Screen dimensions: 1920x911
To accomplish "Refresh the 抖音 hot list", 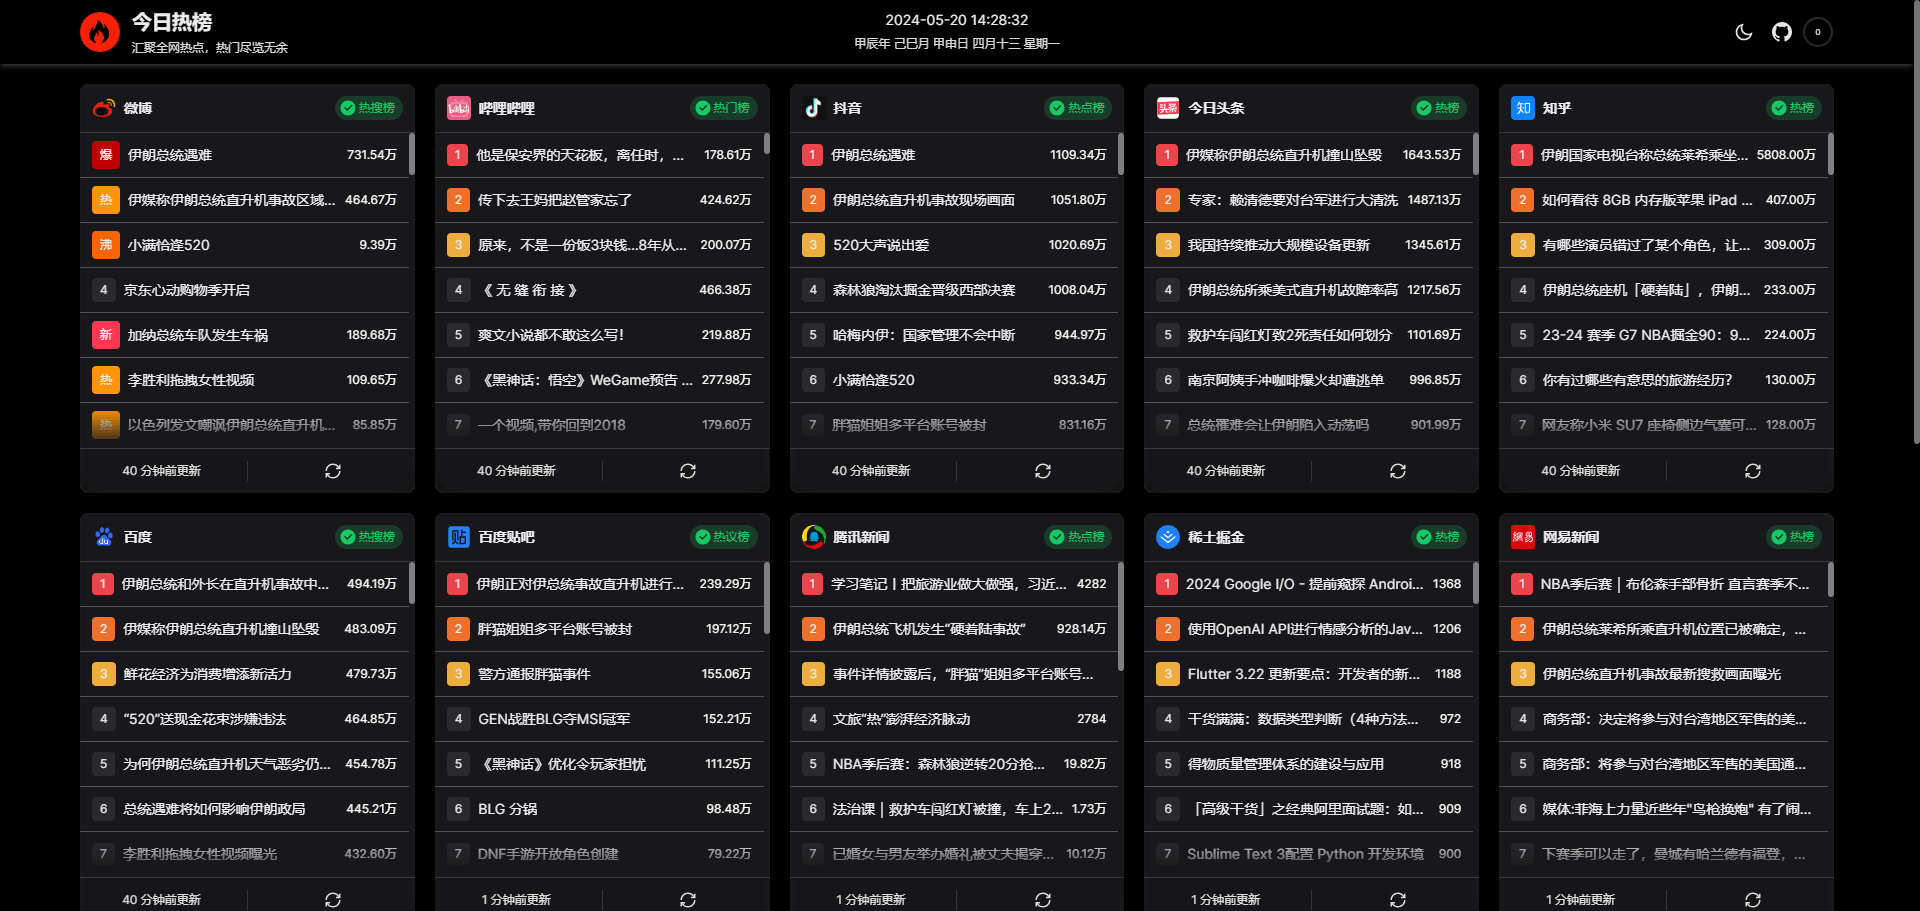I will tap(1043, 471).
